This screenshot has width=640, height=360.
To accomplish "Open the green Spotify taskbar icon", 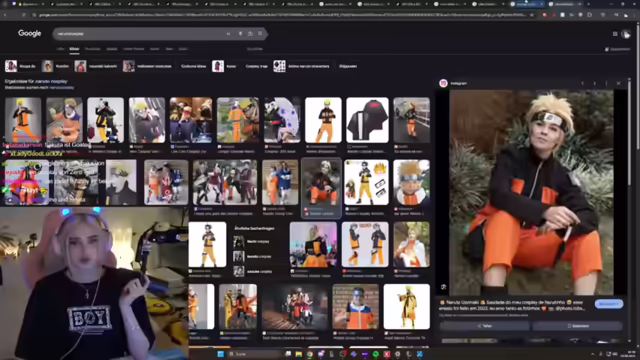I will (376, 354).
